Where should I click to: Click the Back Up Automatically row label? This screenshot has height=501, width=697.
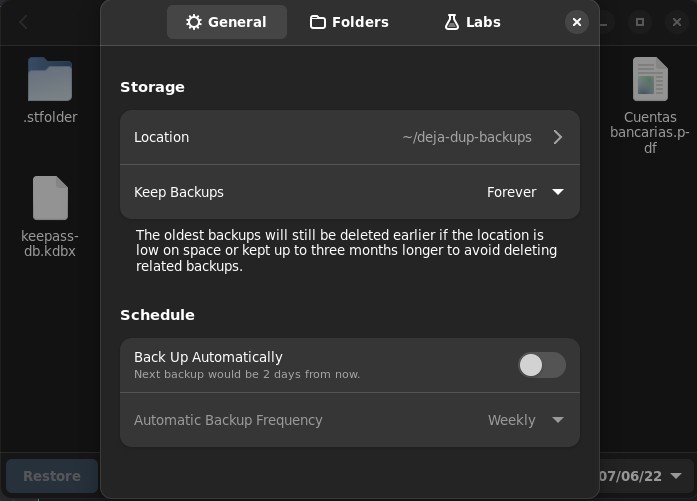click(208, 357)
